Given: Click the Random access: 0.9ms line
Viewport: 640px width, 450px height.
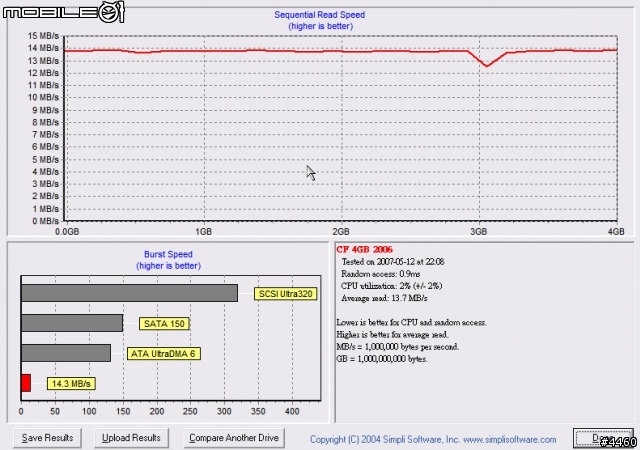Looking at the screenshot, I should coord(380,274).
